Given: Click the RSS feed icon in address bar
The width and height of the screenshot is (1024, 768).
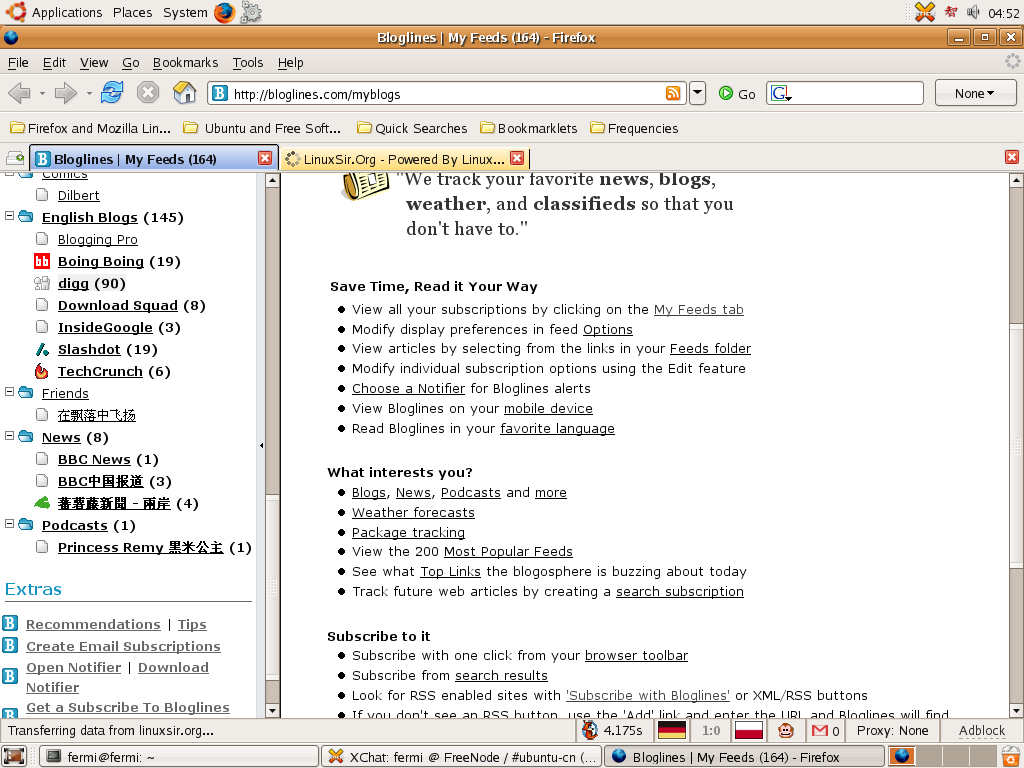Looking at the screenshot, I should 673,93.
